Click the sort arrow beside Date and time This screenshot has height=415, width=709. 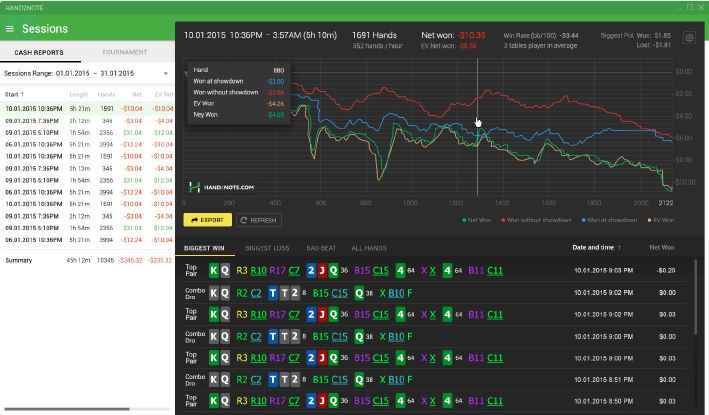(x=619, y=247)
